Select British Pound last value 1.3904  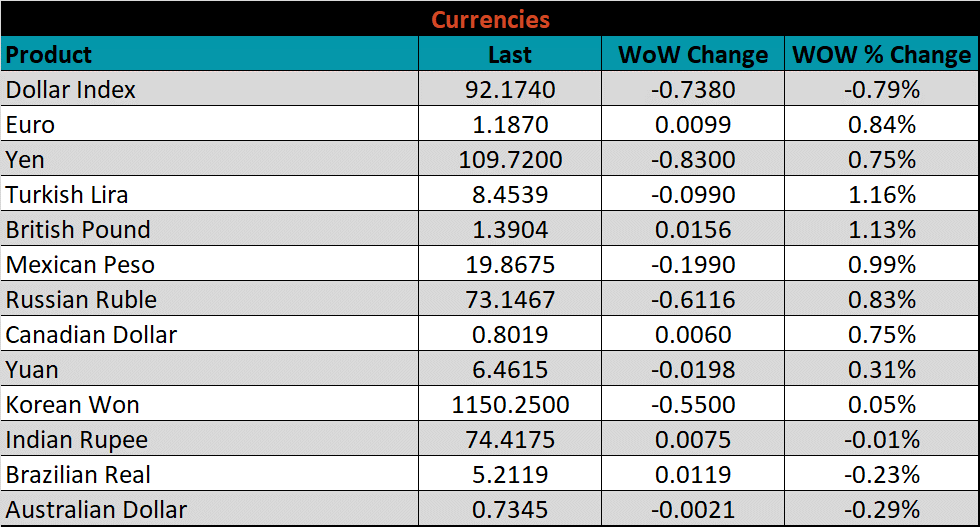[510, 230]
